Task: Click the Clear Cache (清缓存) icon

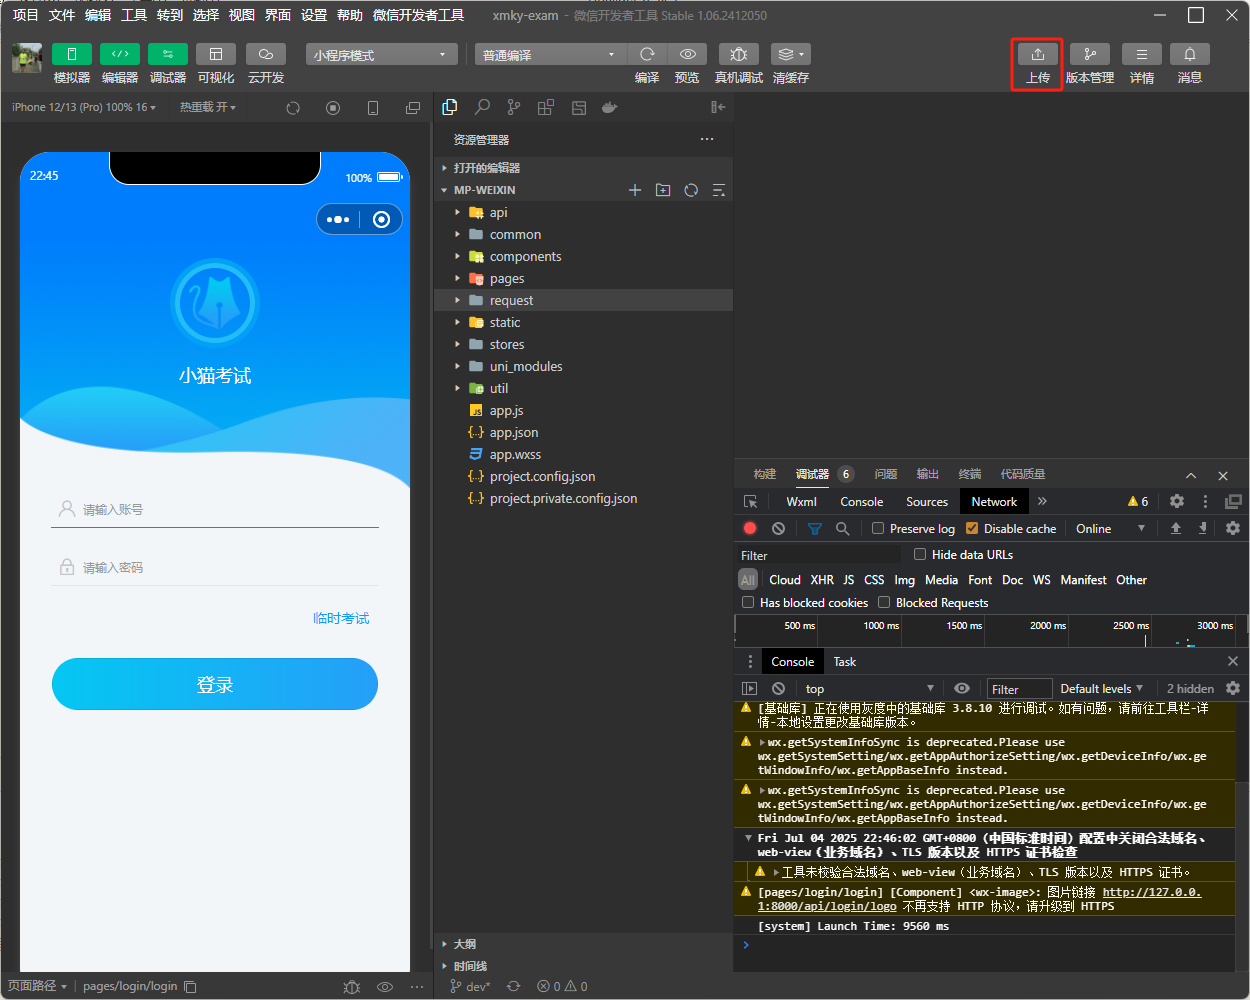Action: click(x=790, y=55)
